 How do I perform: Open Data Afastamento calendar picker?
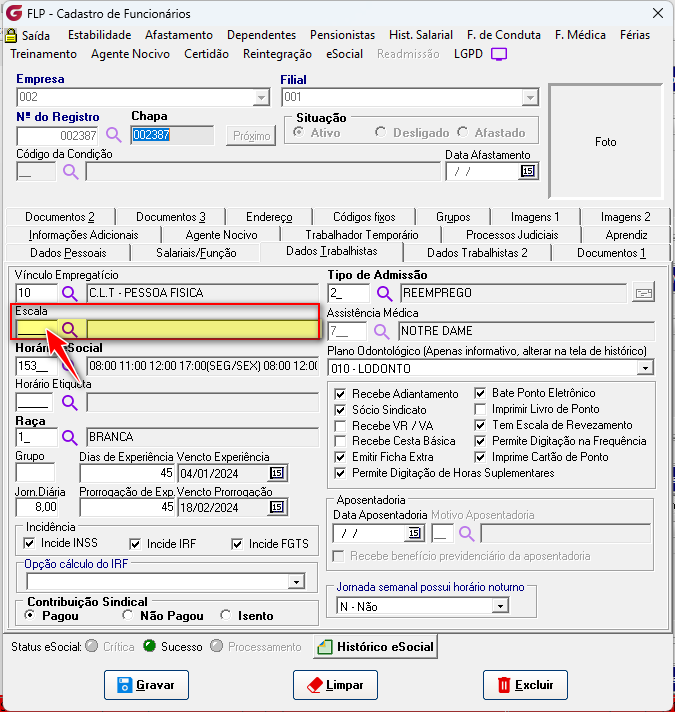coord(527,172)
